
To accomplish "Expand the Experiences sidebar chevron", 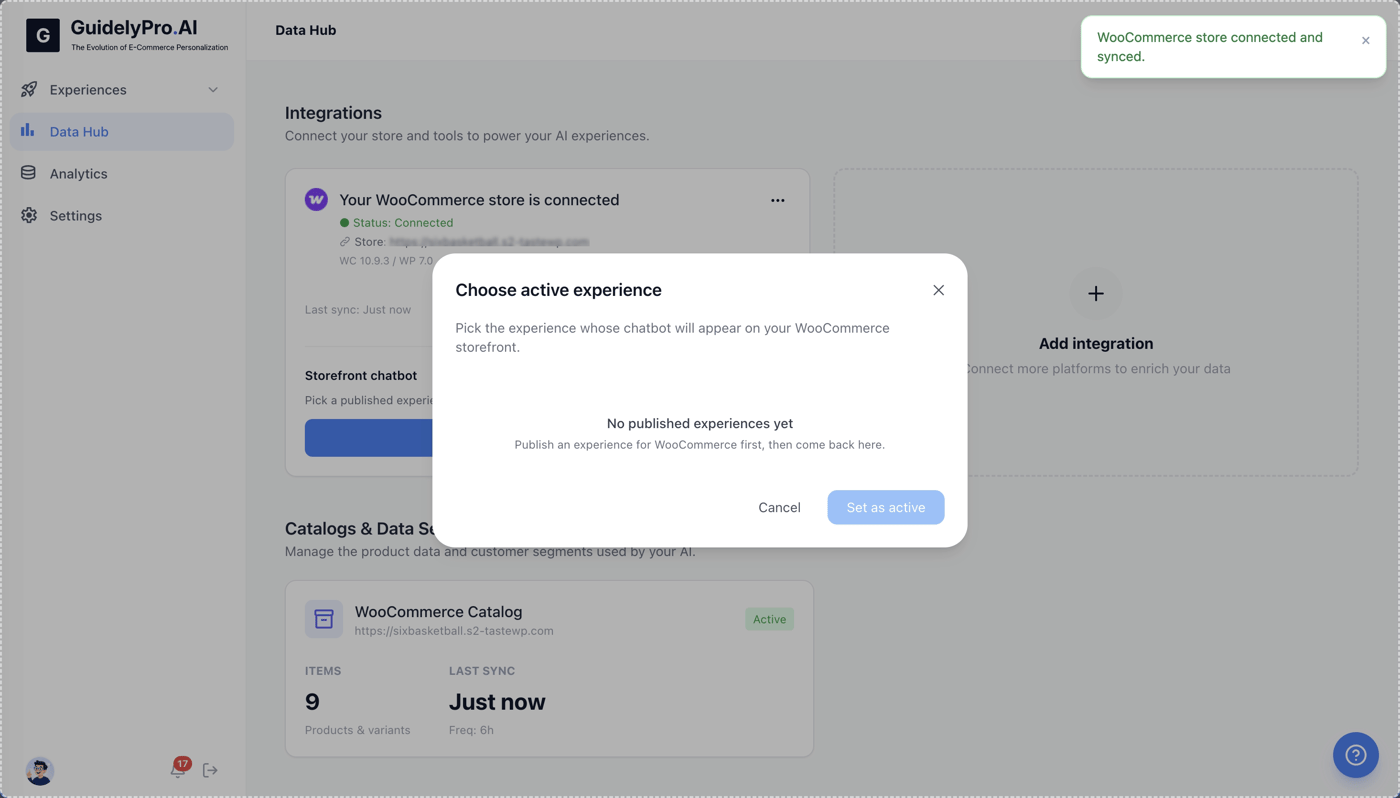I will tap(213, 90).
